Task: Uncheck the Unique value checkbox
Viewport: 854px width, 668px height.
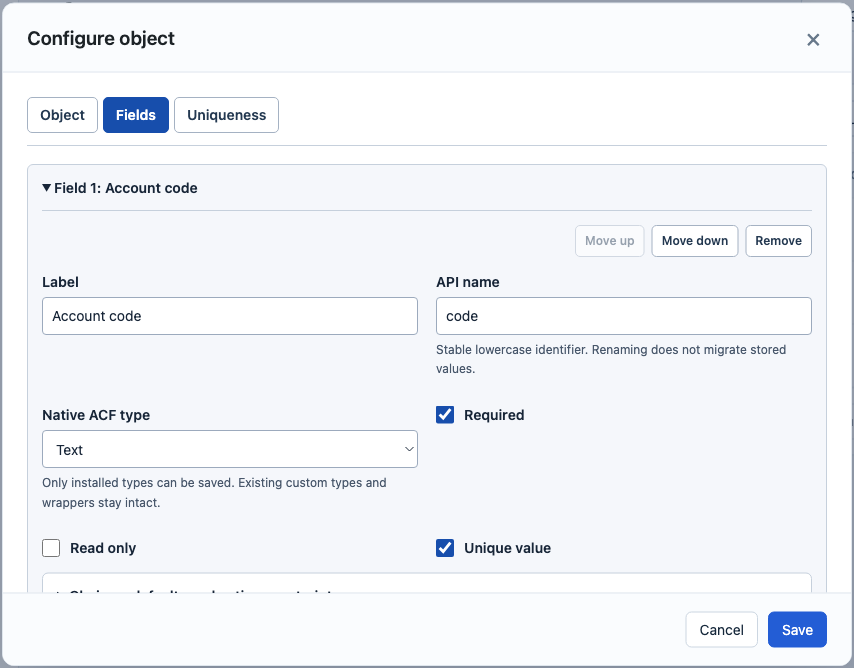Action: pos(445,548)
